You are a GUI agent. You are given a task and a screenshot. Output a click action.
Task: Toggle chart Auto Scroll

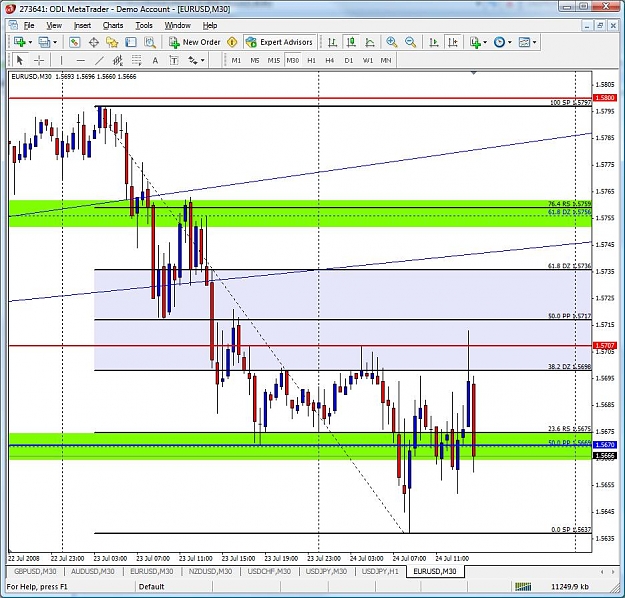434,42
